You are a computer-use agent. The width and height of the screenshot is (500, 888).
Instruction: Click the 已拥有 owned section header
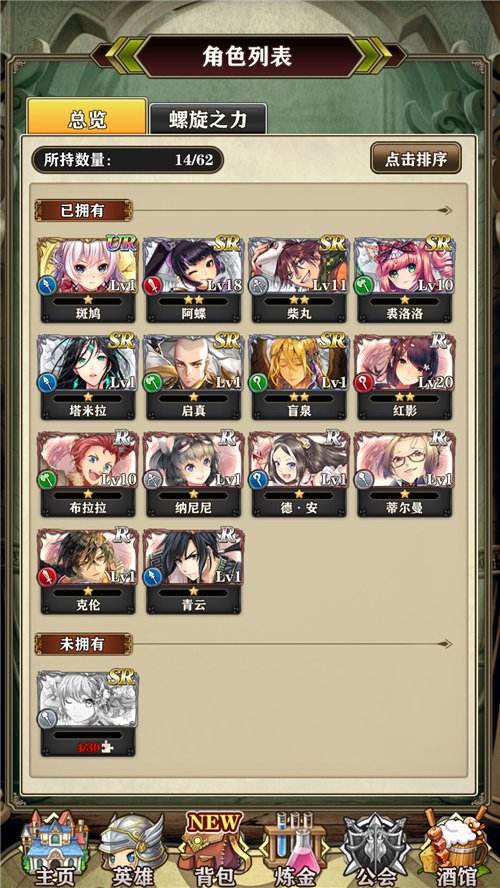coord(83,210)
